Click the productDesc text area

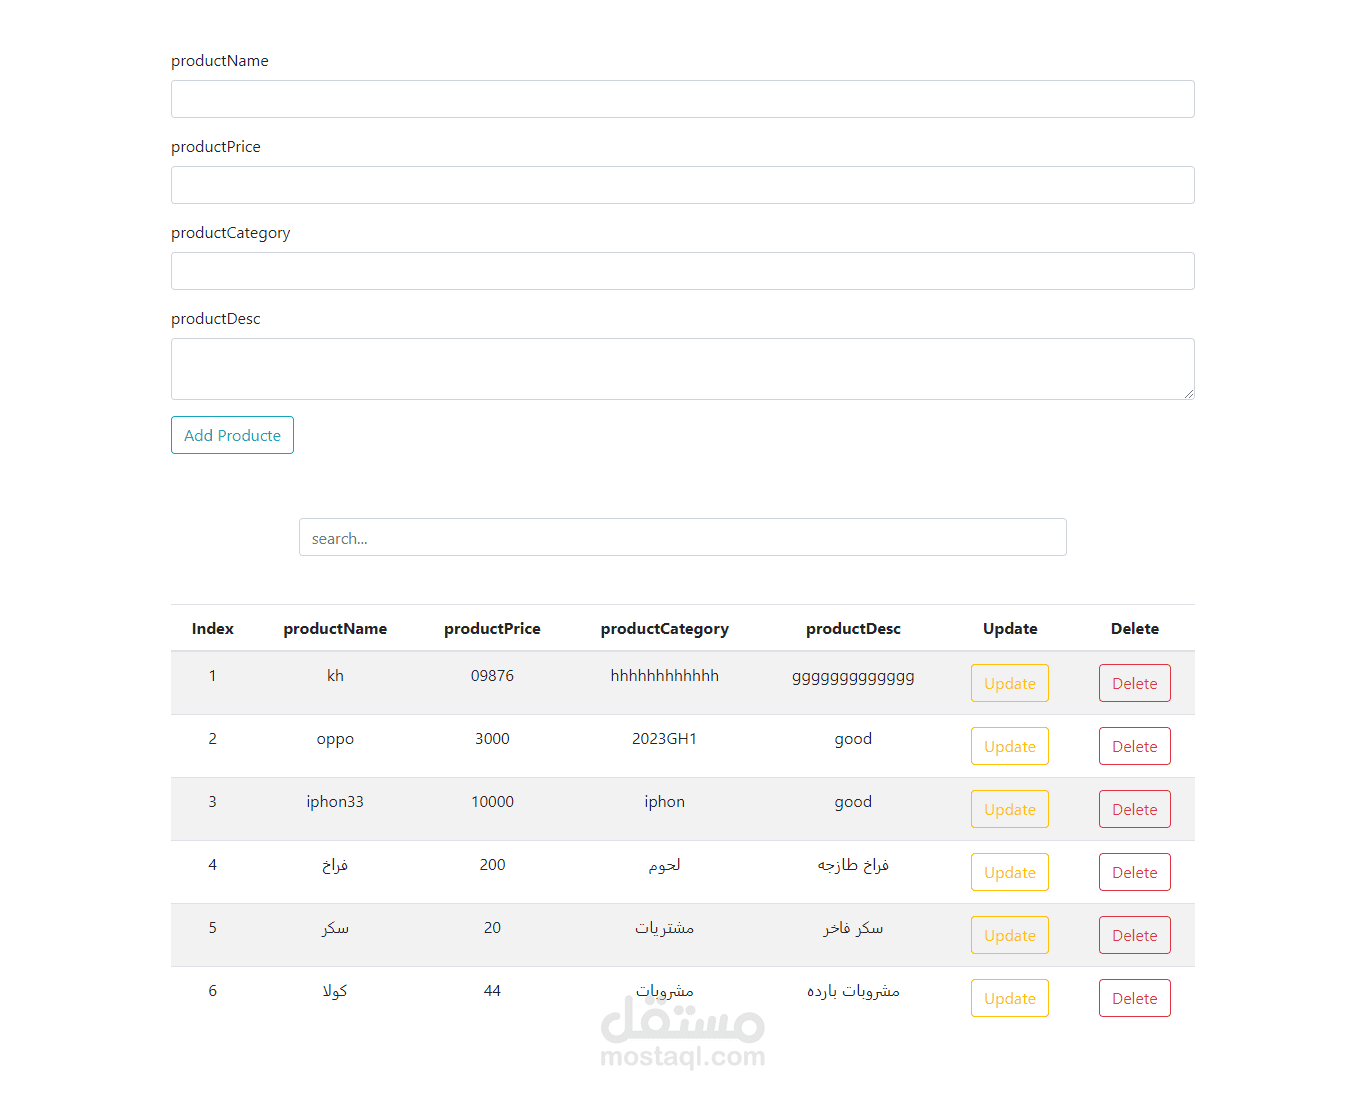[683, 369]
